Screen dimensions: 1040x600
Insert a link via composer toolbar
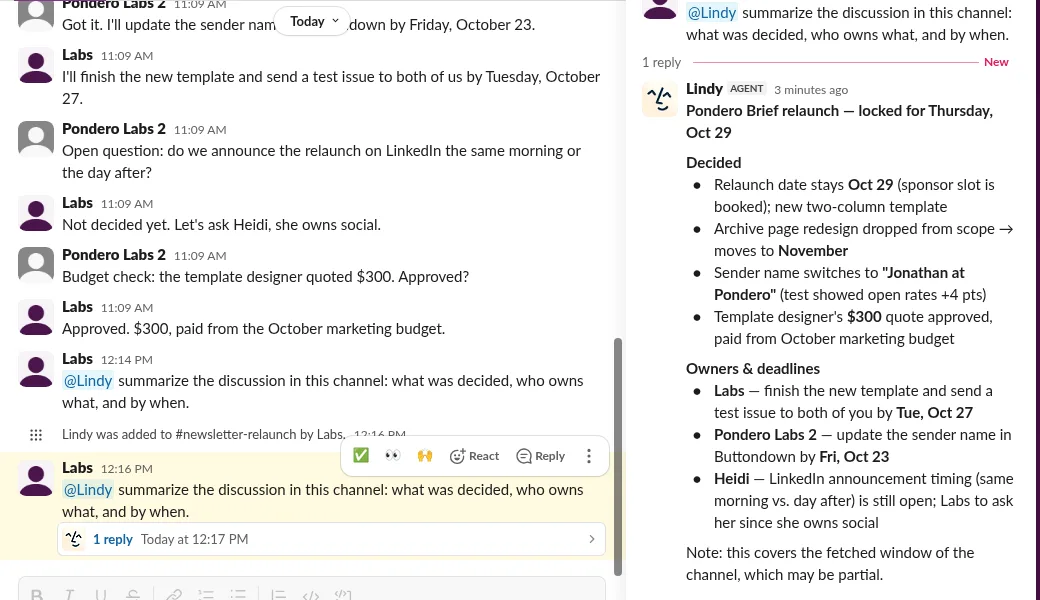coord(174,594)
